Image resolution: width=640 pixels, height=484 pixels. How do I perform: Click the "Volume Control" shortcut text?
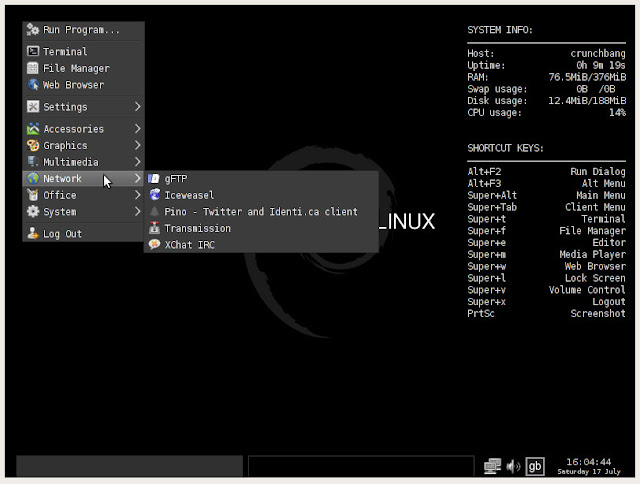pyautogui.click(x=587, y=290)
